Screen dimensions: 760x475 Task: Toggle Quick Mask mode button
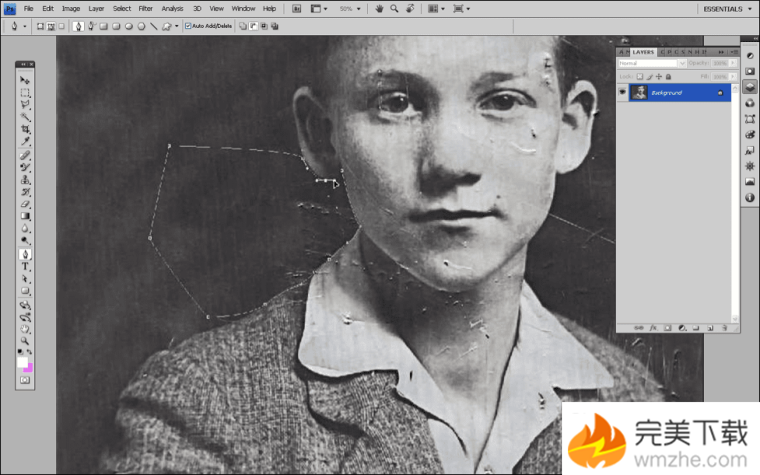click(25, 380)
